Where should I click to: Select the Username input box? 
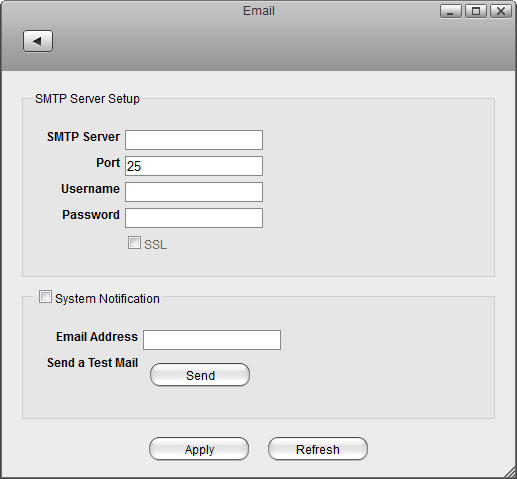[x=194, y=192]
